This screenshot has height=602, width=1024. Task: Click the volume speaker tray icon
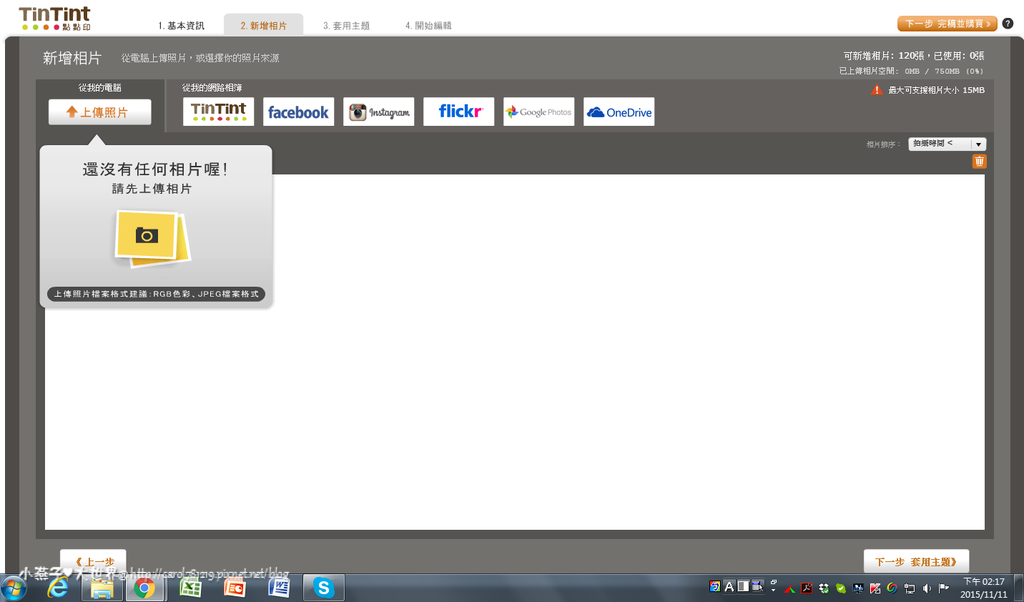[x=927, y=588]
